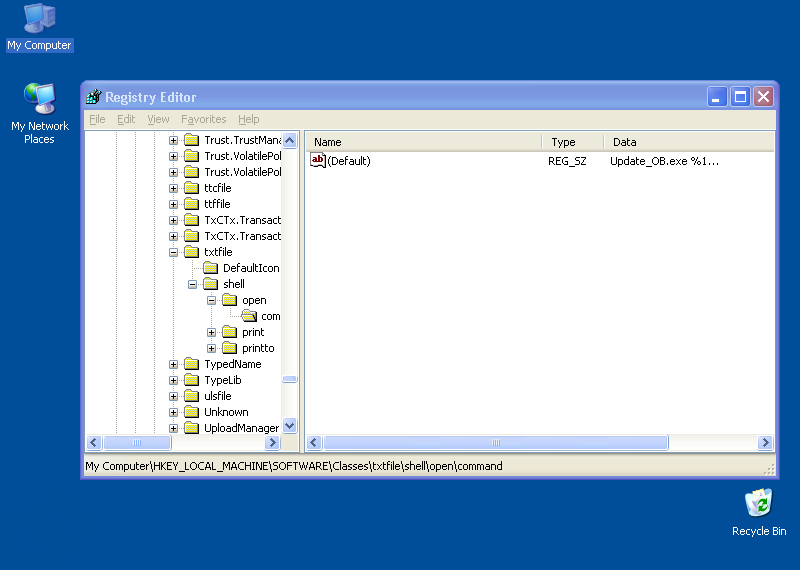Click the Update_OB.exe %1 data cell
Image resolution: width=800 pixels, height=570 pixels.
click(x=664, y=161)
